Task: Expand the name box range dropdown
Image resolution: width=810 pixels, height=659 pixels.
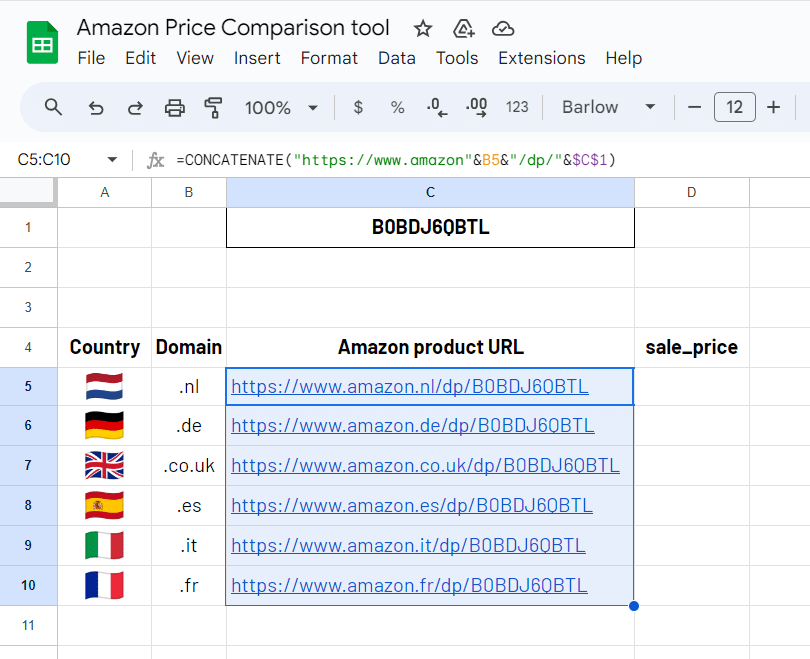Action: pyautogui.click(x=112, y=160)
